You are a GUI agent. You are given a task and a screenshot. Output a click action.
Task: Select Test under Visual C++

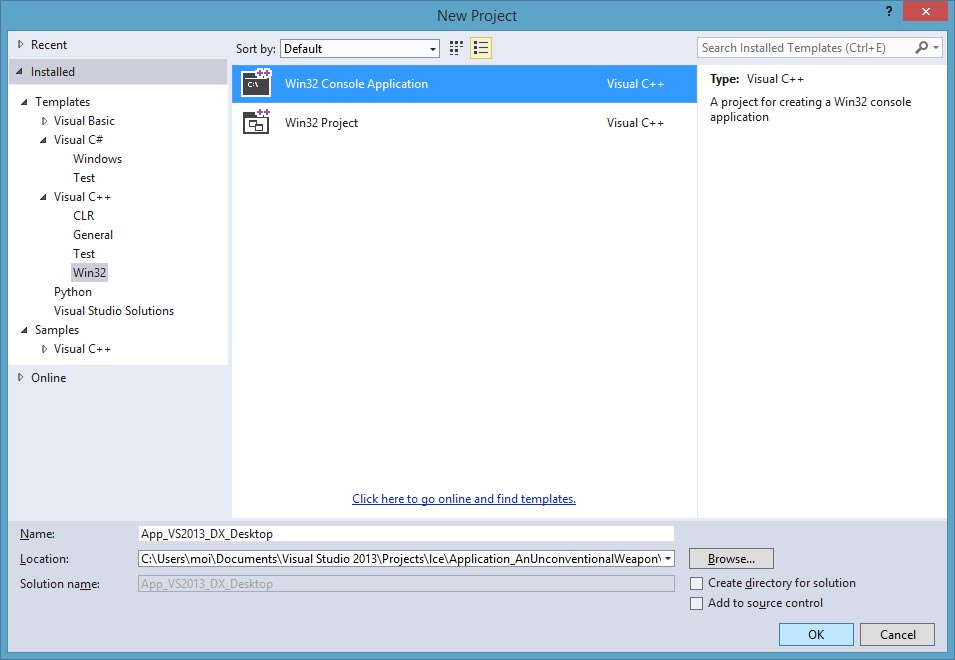pos(84,253)
